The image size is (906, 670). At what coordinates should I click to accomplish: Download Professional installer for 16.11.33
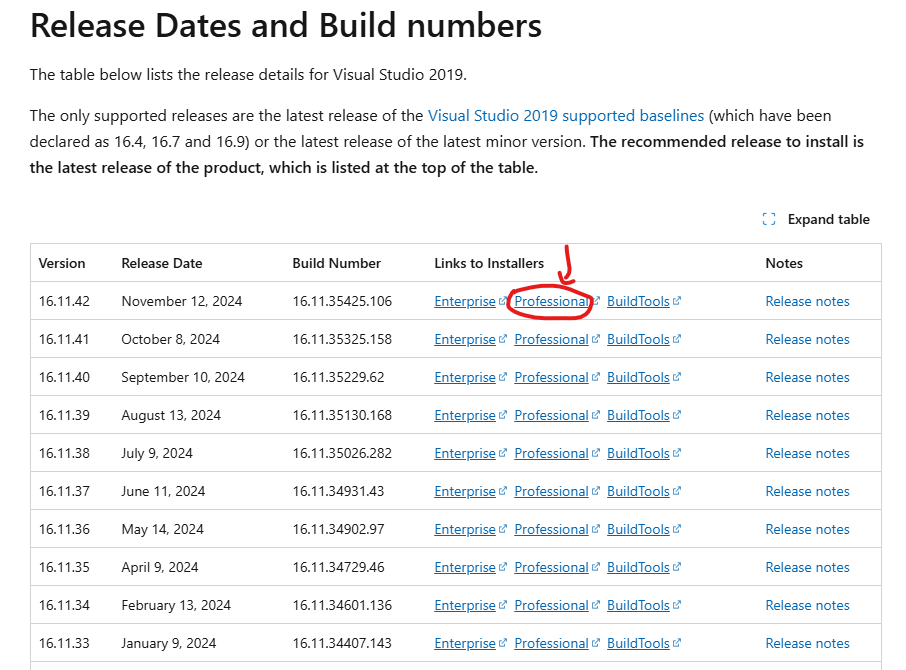551,643
